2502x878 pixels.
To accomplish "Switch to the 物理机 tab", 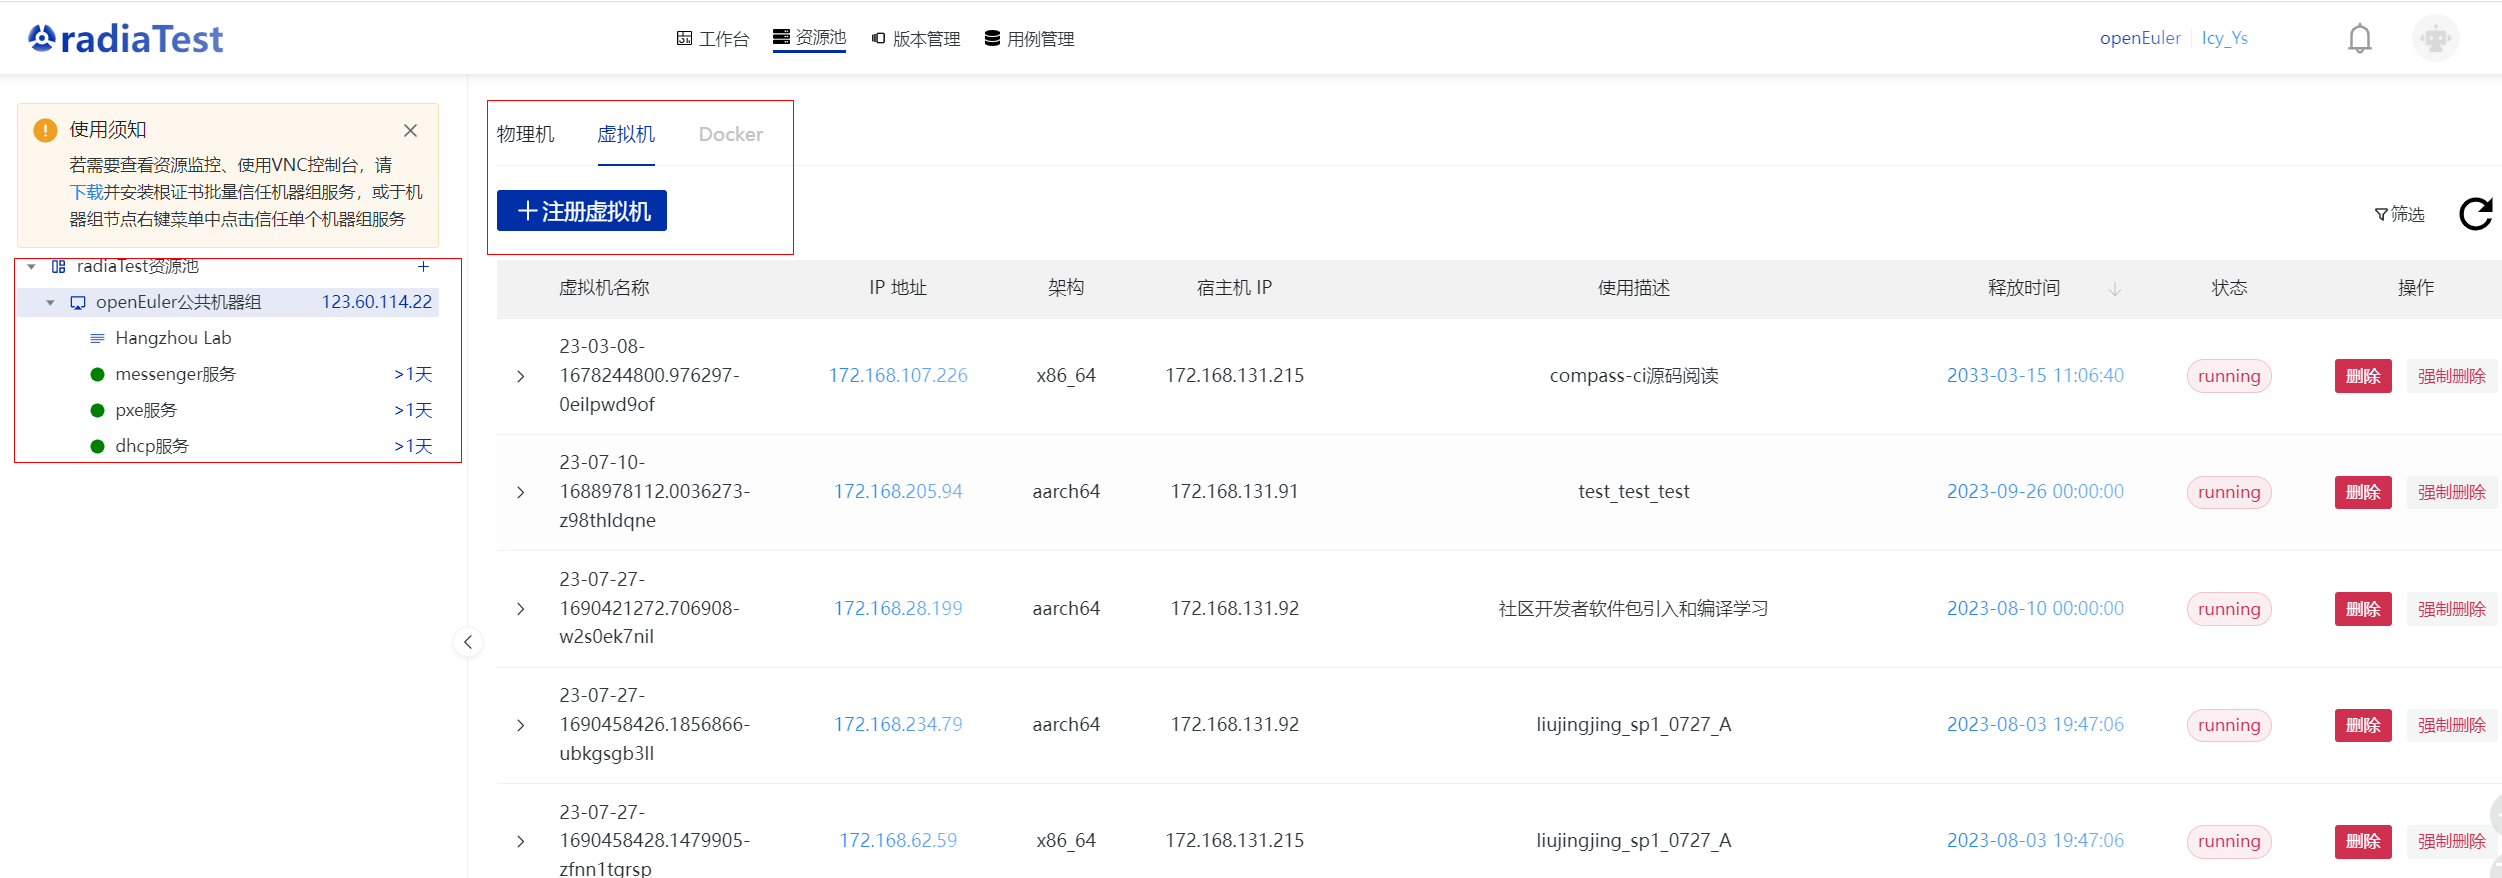I will [525, 134].
